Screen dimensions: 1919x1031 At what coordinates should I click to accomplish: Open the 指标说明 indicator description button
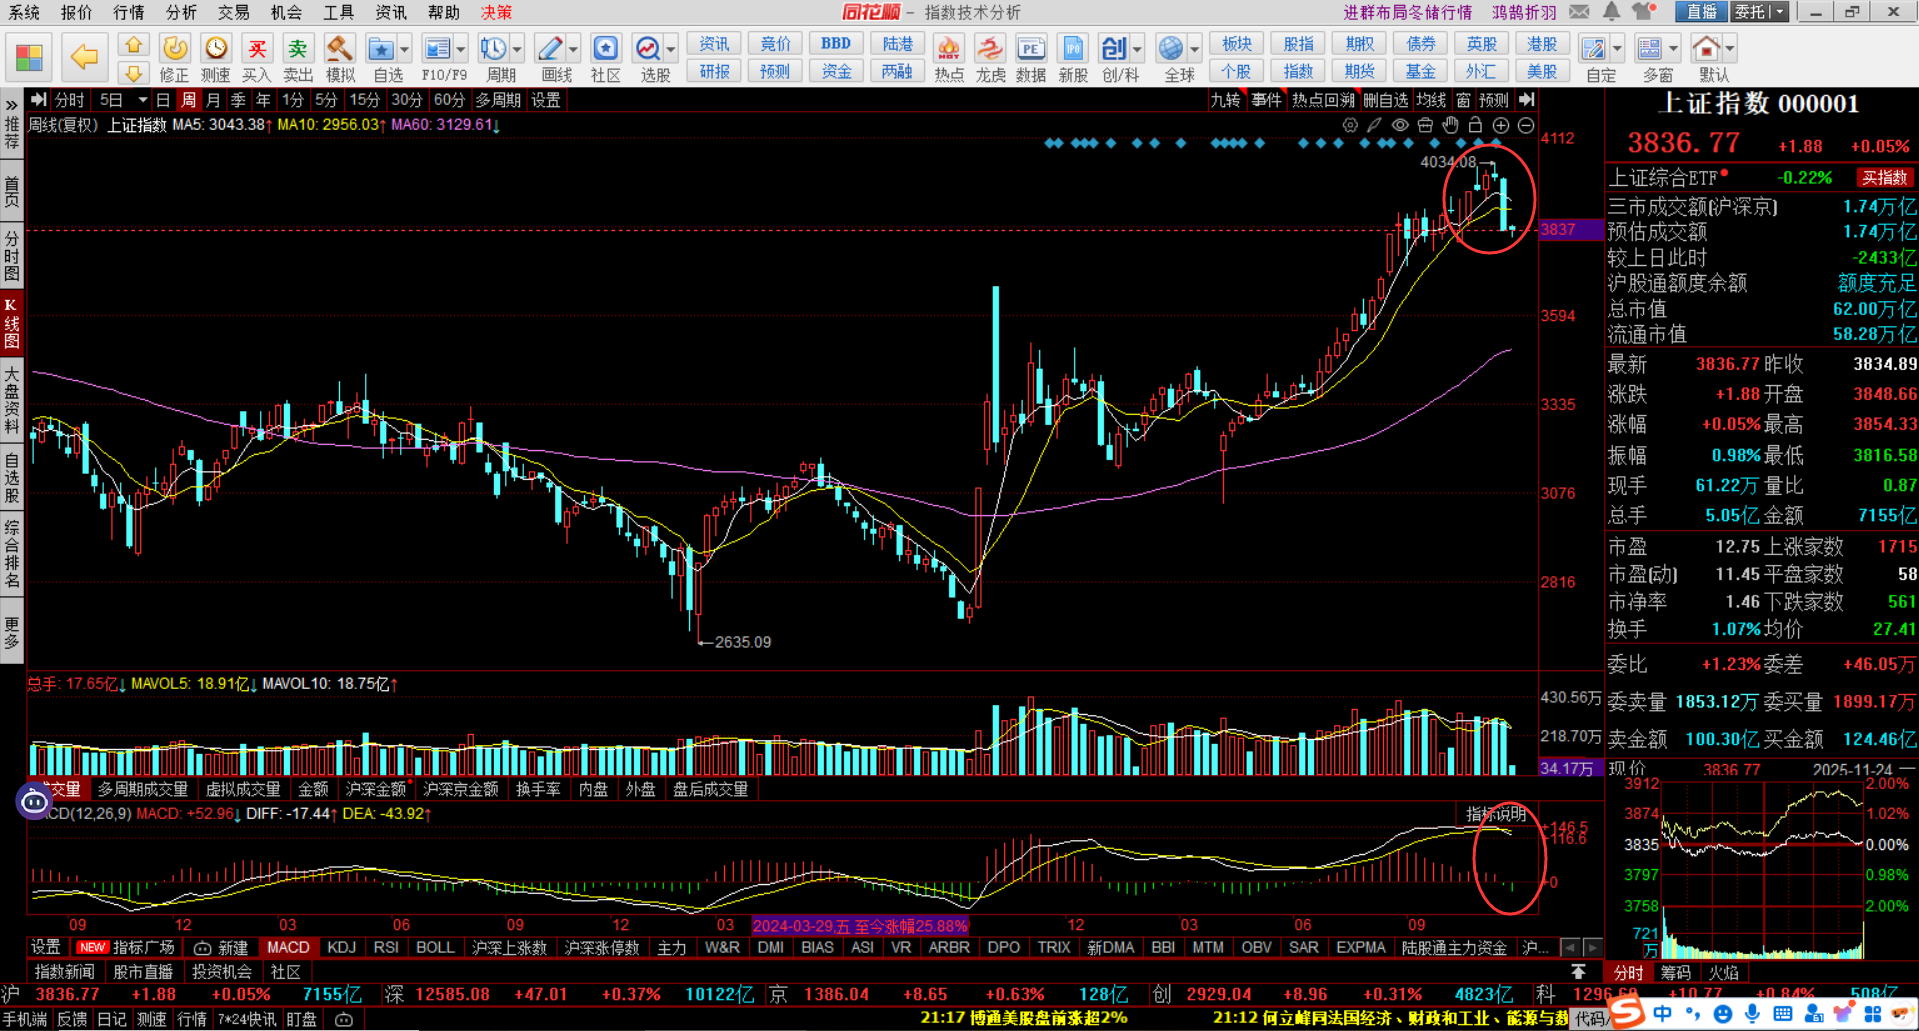[x=1497, y=813]
